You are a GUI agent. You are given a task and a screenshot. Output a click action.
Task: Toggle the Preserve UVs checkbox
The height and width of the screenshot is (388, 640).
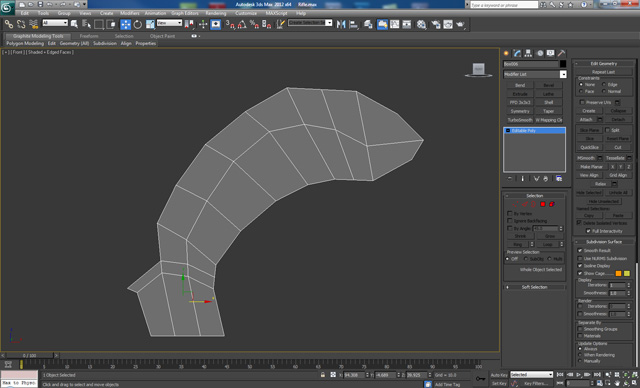(x=582, y=102)
